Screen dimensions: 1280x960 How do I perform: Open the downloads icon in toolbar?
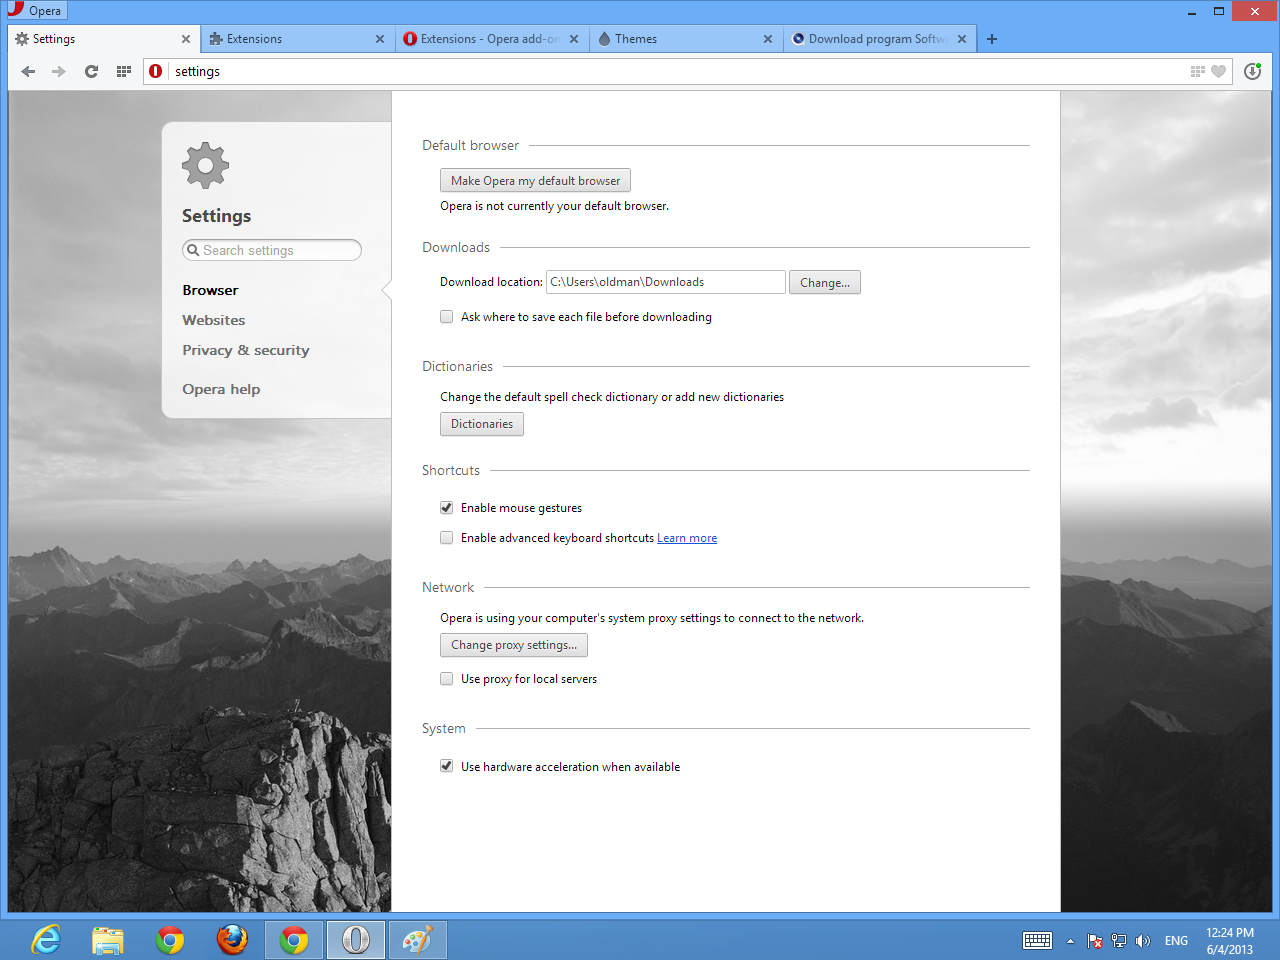tap(1252, 71)
